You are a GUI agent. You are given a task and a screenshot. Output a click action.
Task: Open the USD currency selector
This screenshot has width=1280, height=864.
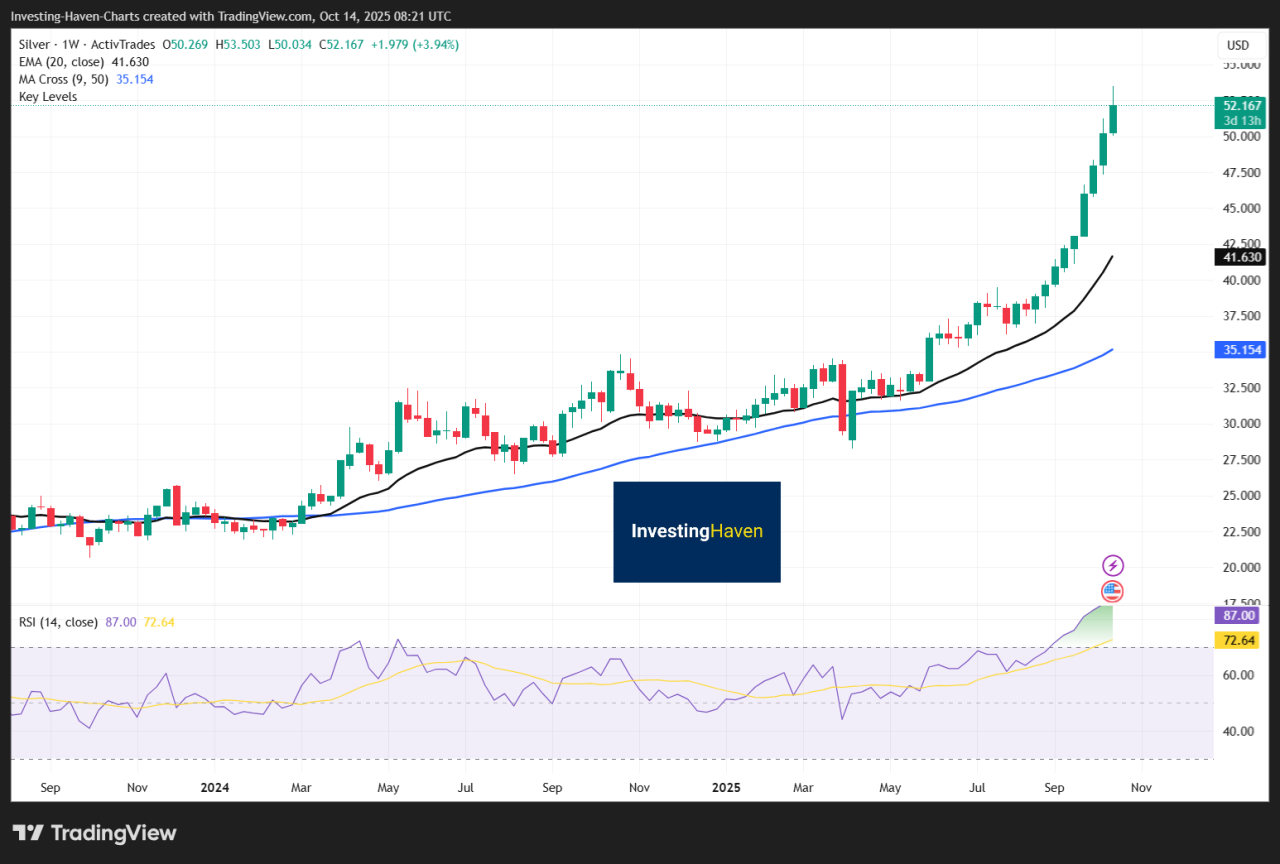click(x=1237, y=45)
